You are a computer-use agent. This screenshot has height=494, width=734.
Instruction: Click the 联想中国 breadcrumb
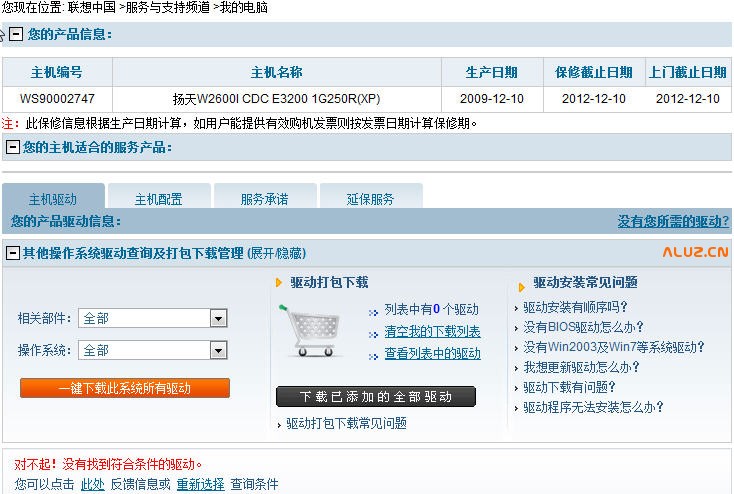pyautogui.click(x=92, y=7)
